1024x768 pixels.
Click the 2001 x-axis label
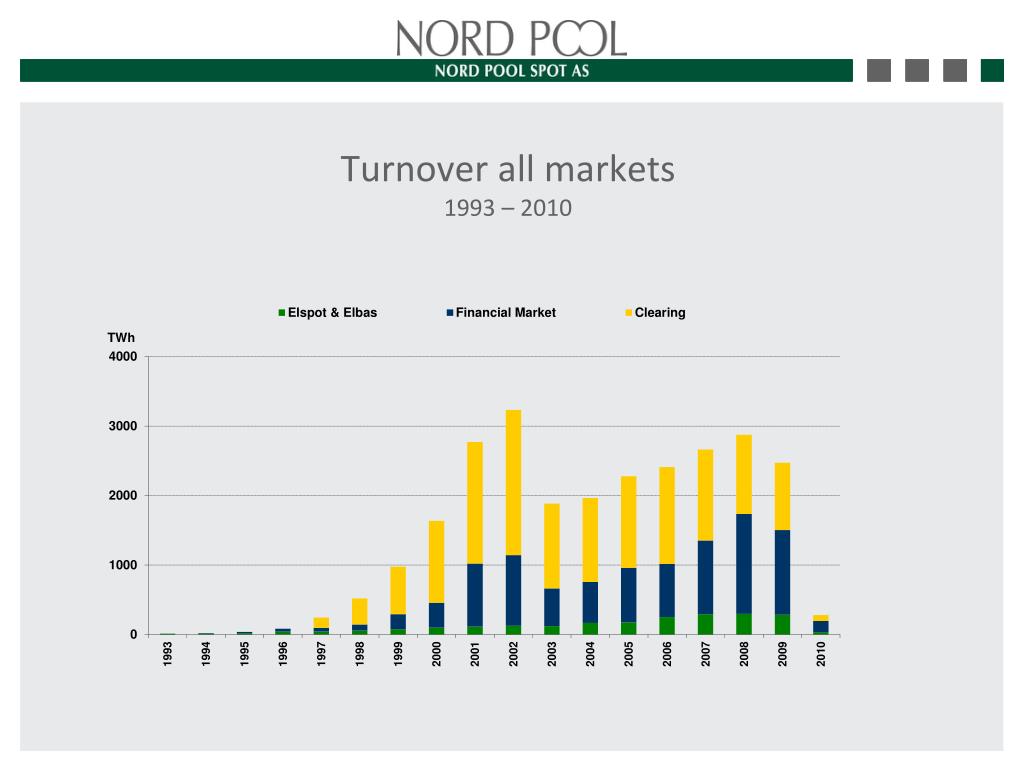tap(475, 654)
